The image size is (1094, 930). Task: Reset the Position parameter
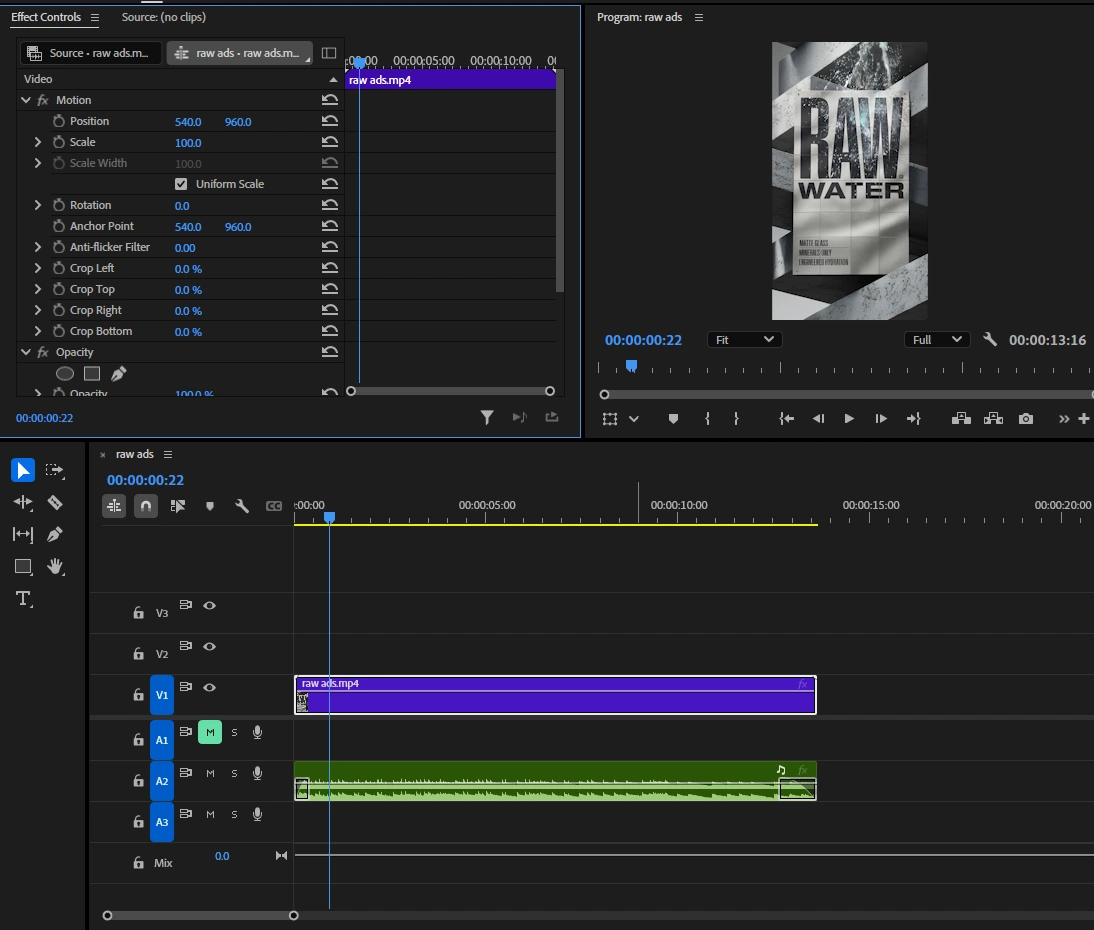tap(329, 121)
